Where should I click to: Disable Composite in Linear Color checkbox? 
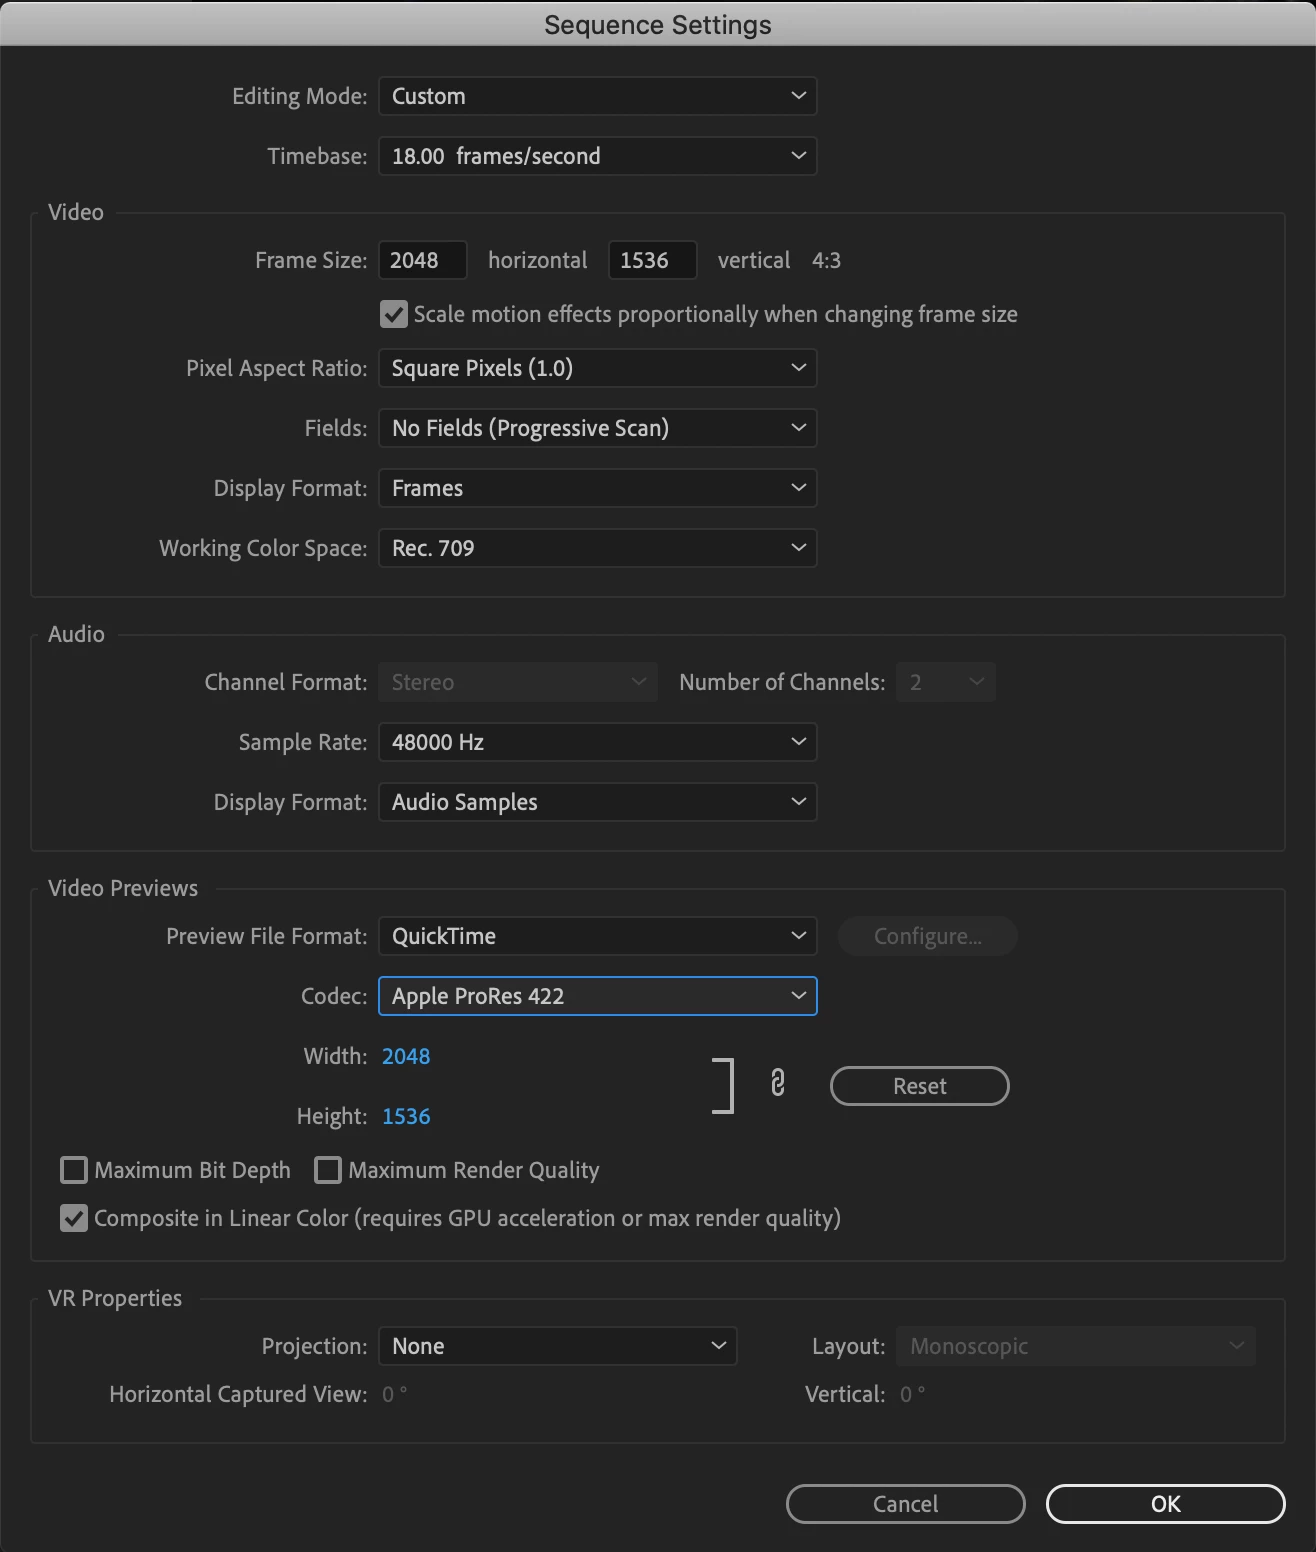74,1218
